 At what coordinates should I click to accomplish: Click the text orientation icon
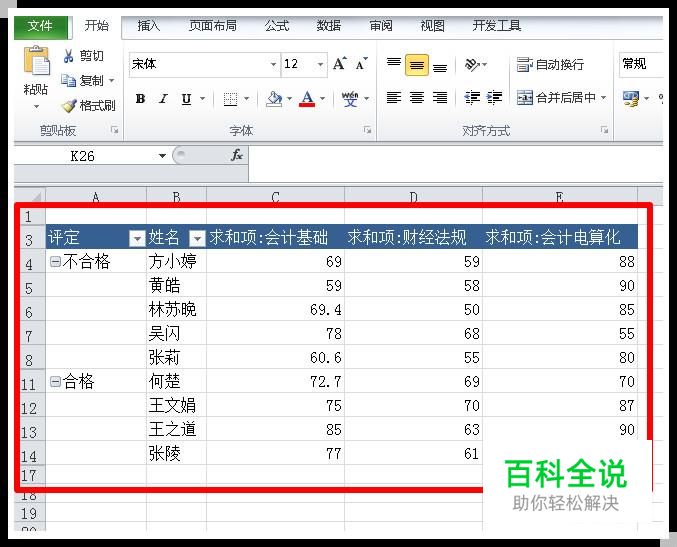click(472, 65)
